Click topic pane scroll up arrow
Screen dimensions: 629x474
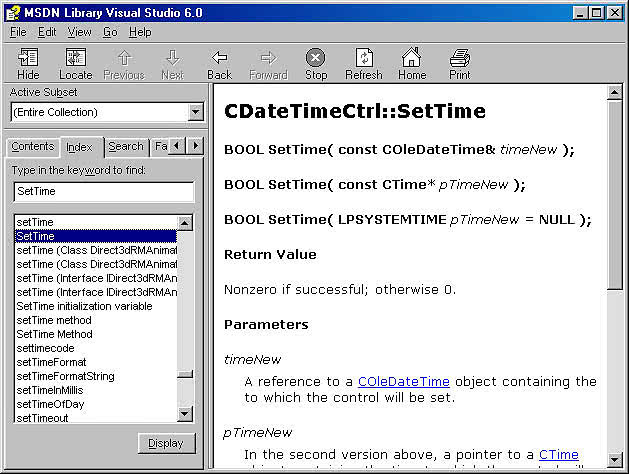[x=614, y=93]
